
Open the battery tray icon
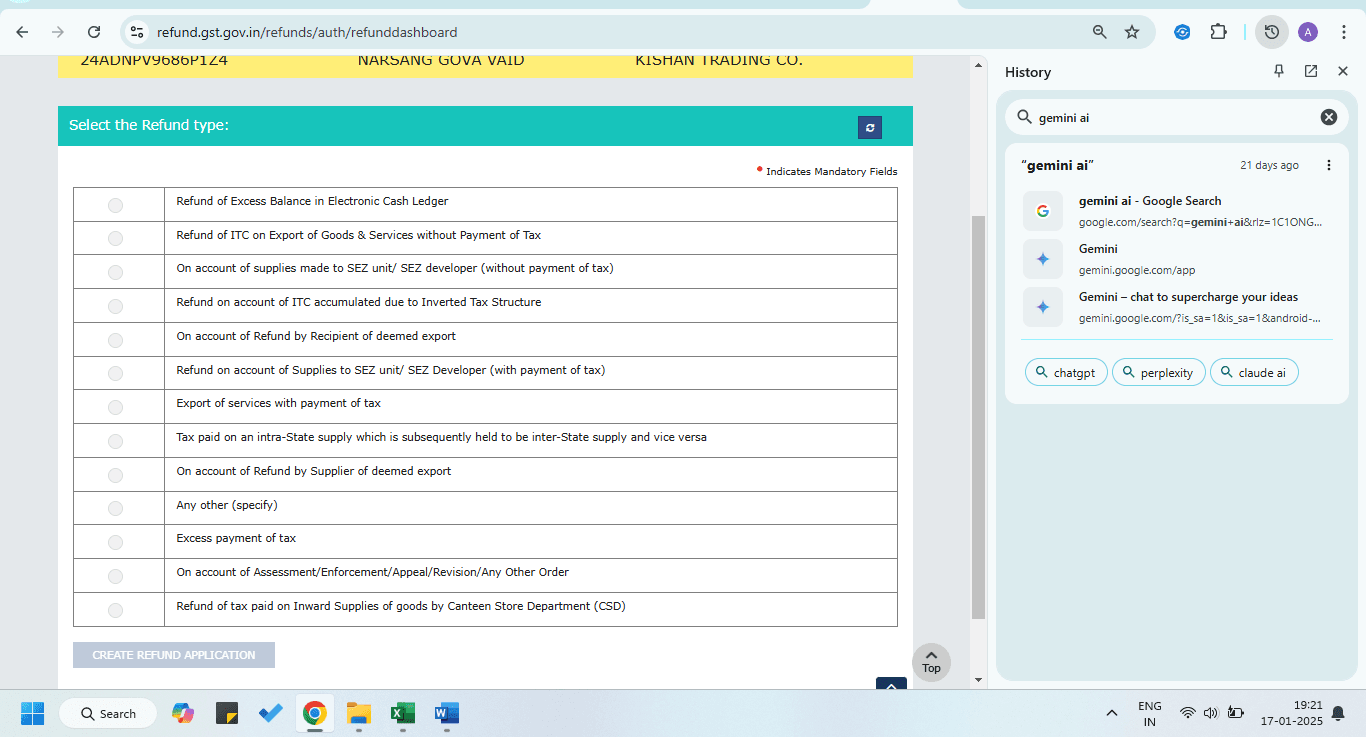point(1236,713)
